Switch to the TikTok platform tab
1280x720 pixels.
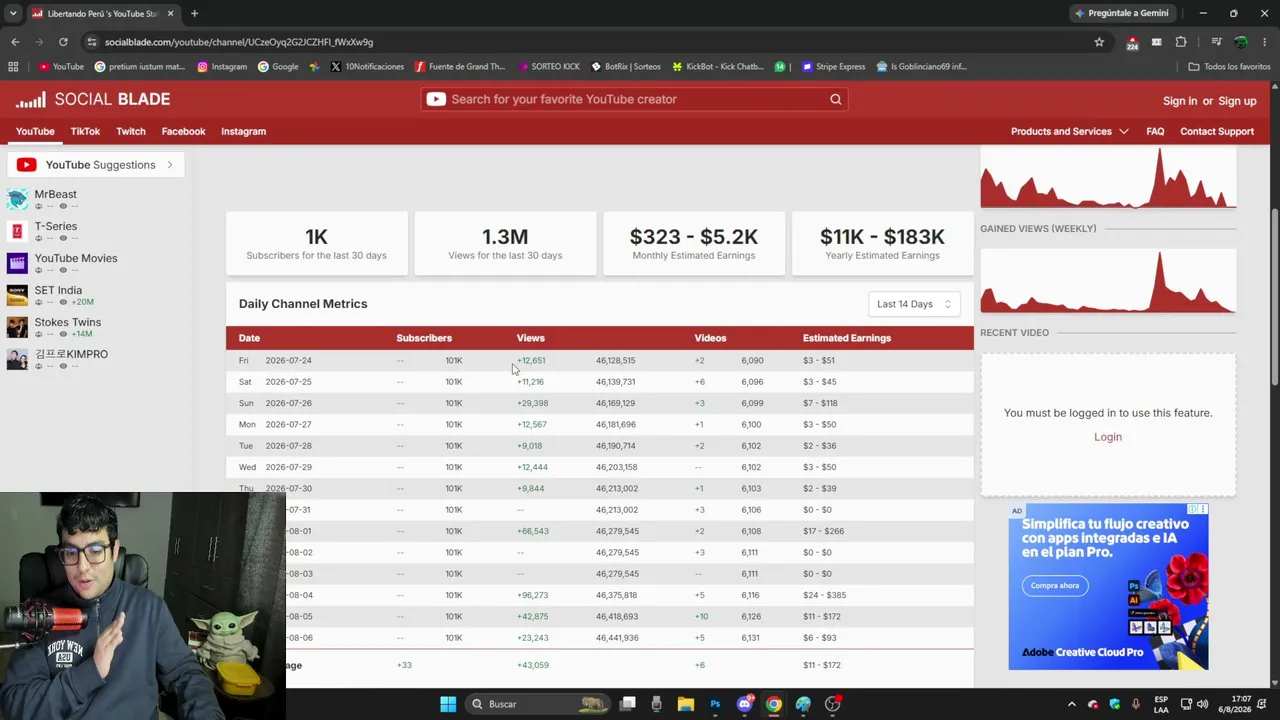pyautogui.click(x=85, y=131)
